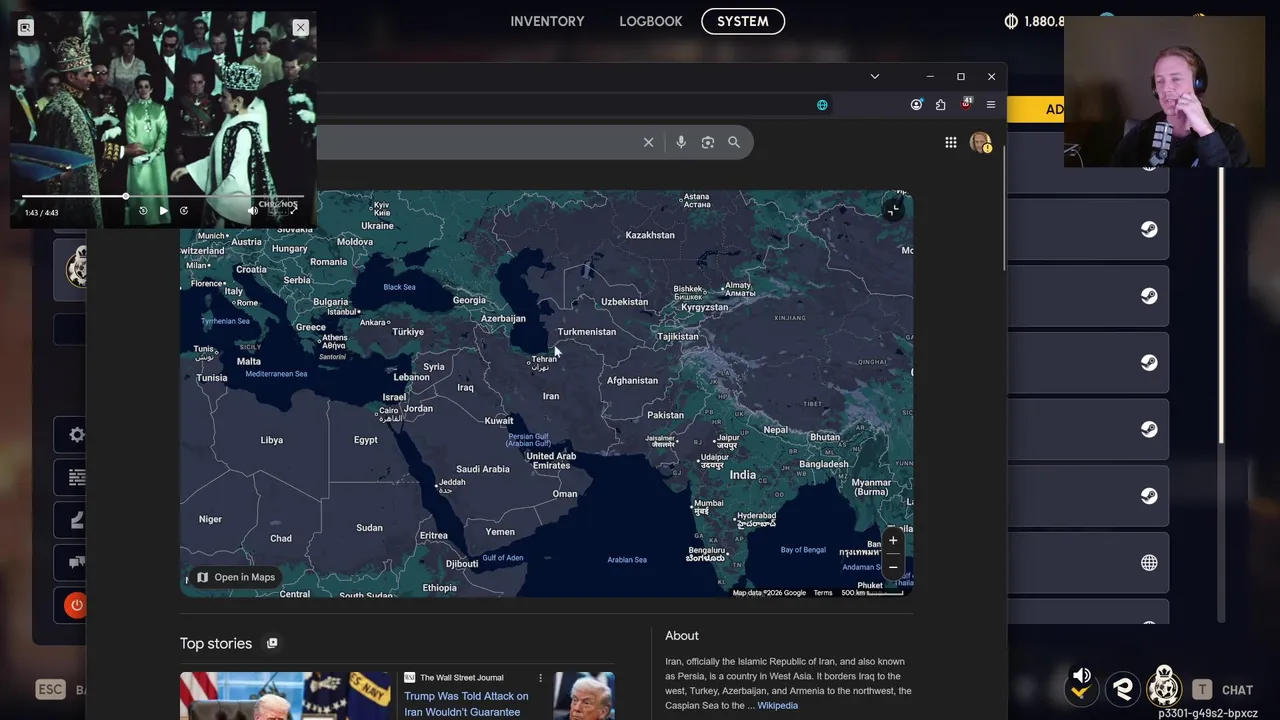The height and width of the screenshot is (720, 1280).
Task: Click the ESC key prompt at bottom left
Action: pos(50,689)
